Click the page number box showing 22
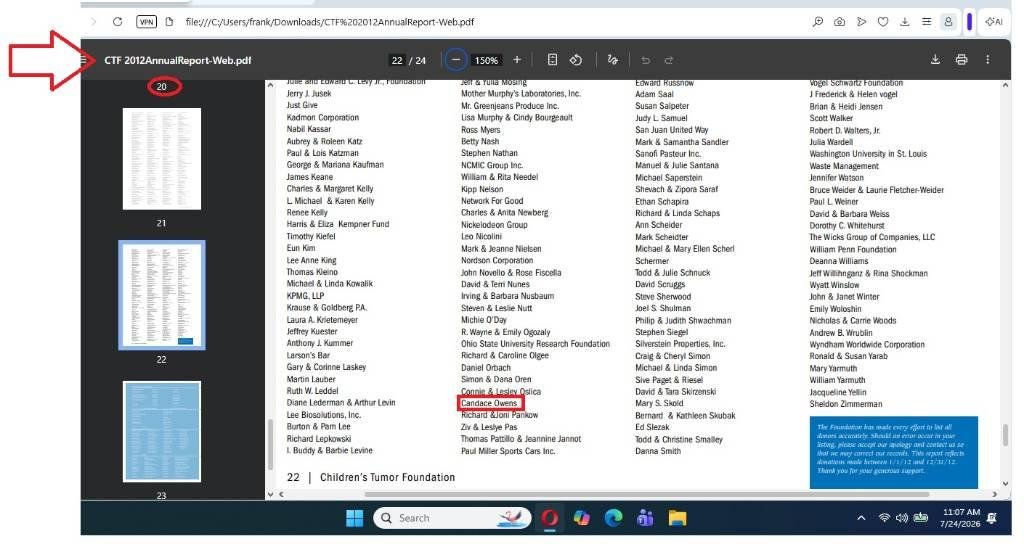The image size is (1024, 552). [397, 60]
